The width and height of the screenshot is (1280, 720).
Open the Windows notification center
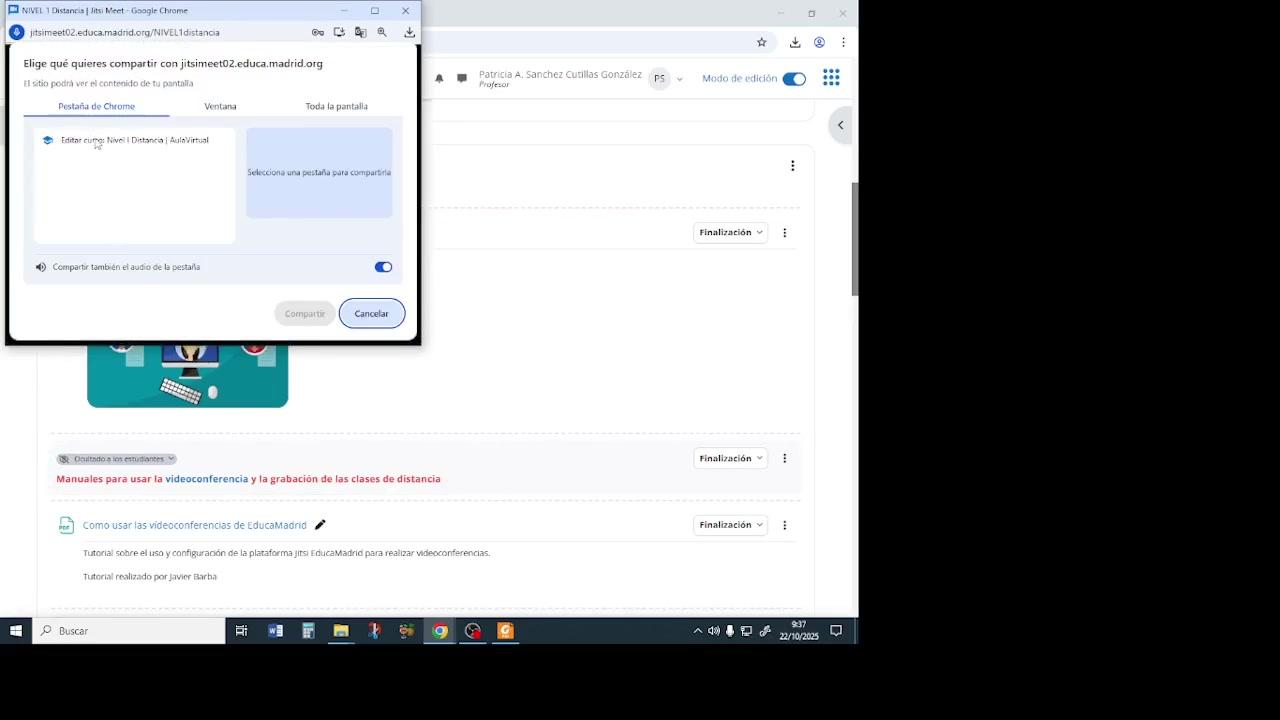(836, 631)
